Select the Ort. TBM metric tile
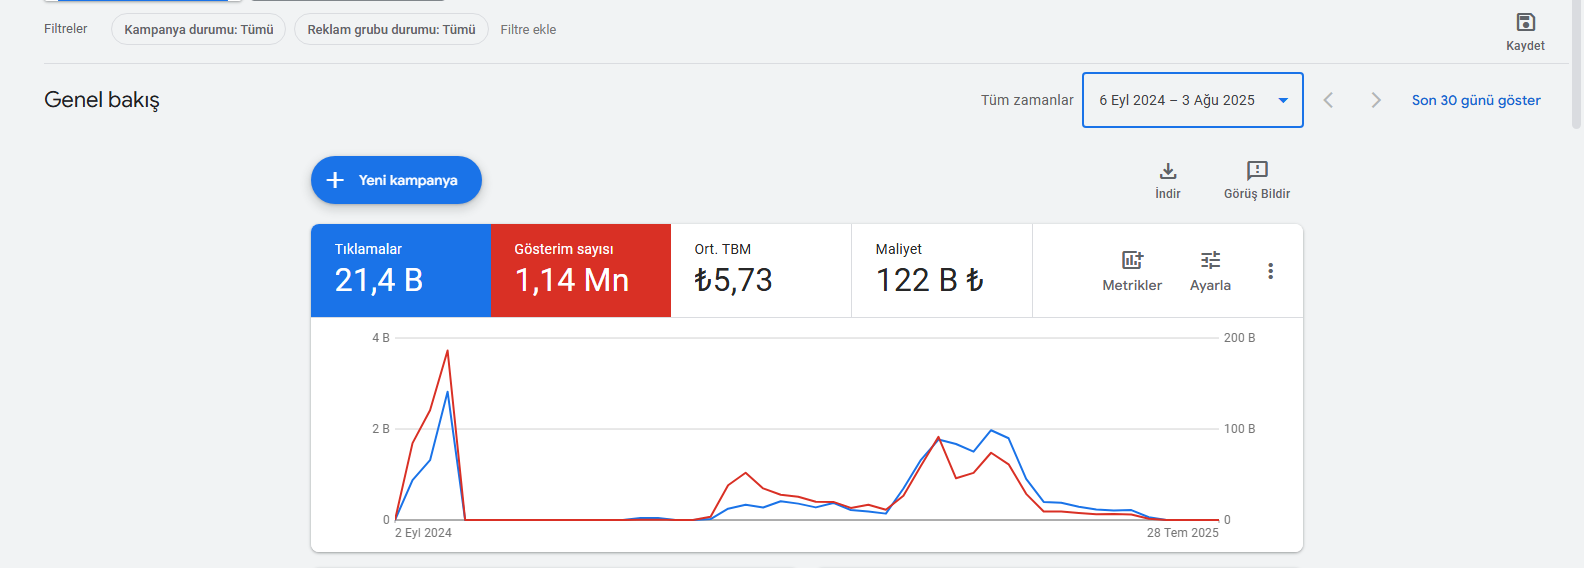 pos(761,270)
